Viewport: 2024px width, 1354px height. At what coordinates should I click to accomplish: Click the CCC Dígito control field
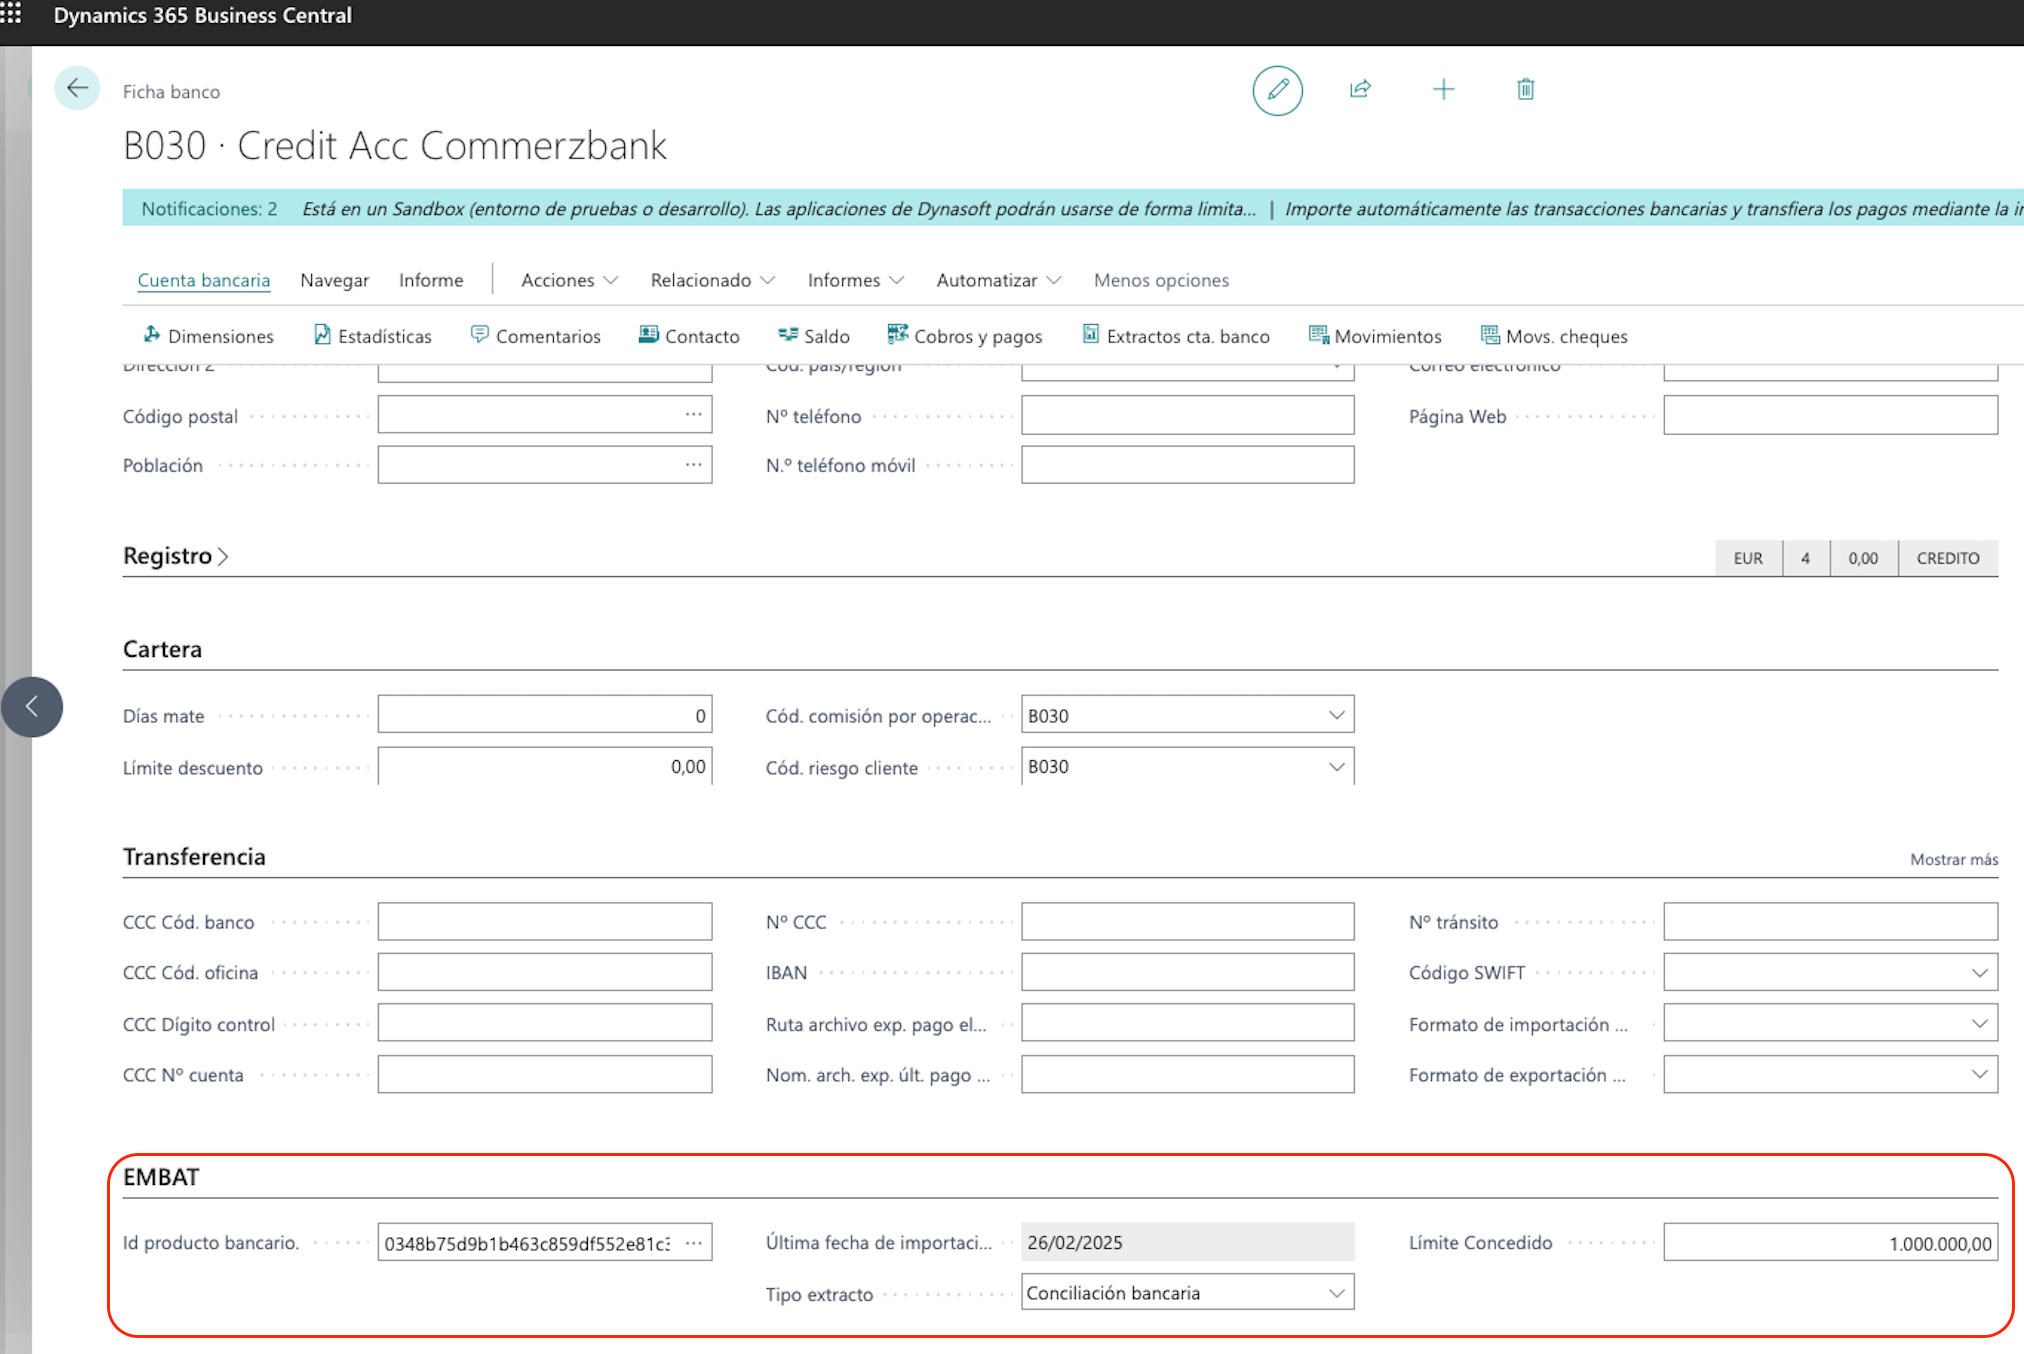pyautogui.click(x=545, y=1023)
